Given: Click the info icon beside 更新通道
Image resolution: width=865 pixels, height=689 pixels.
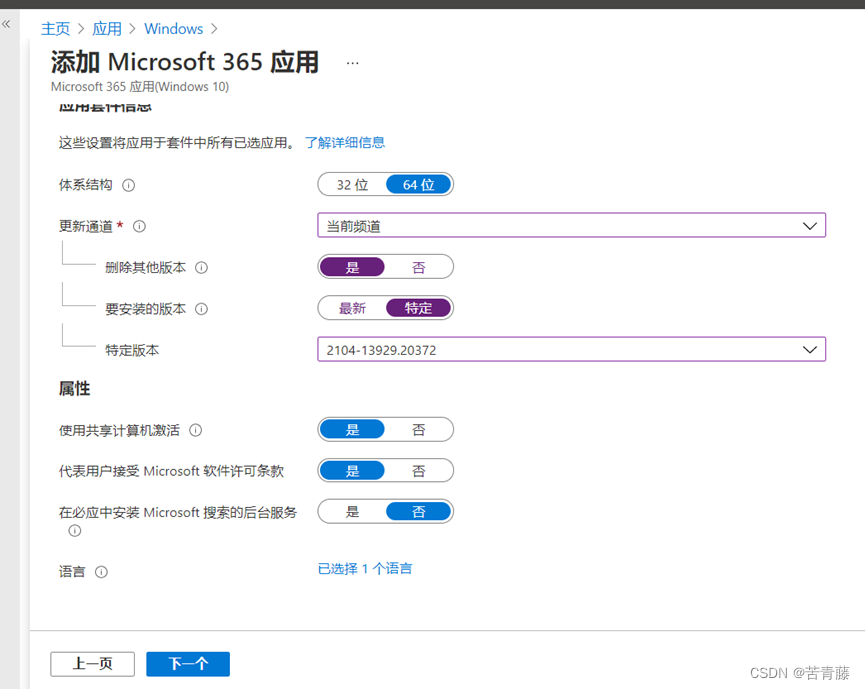Looking at the screenshot, I should [139, 226].
